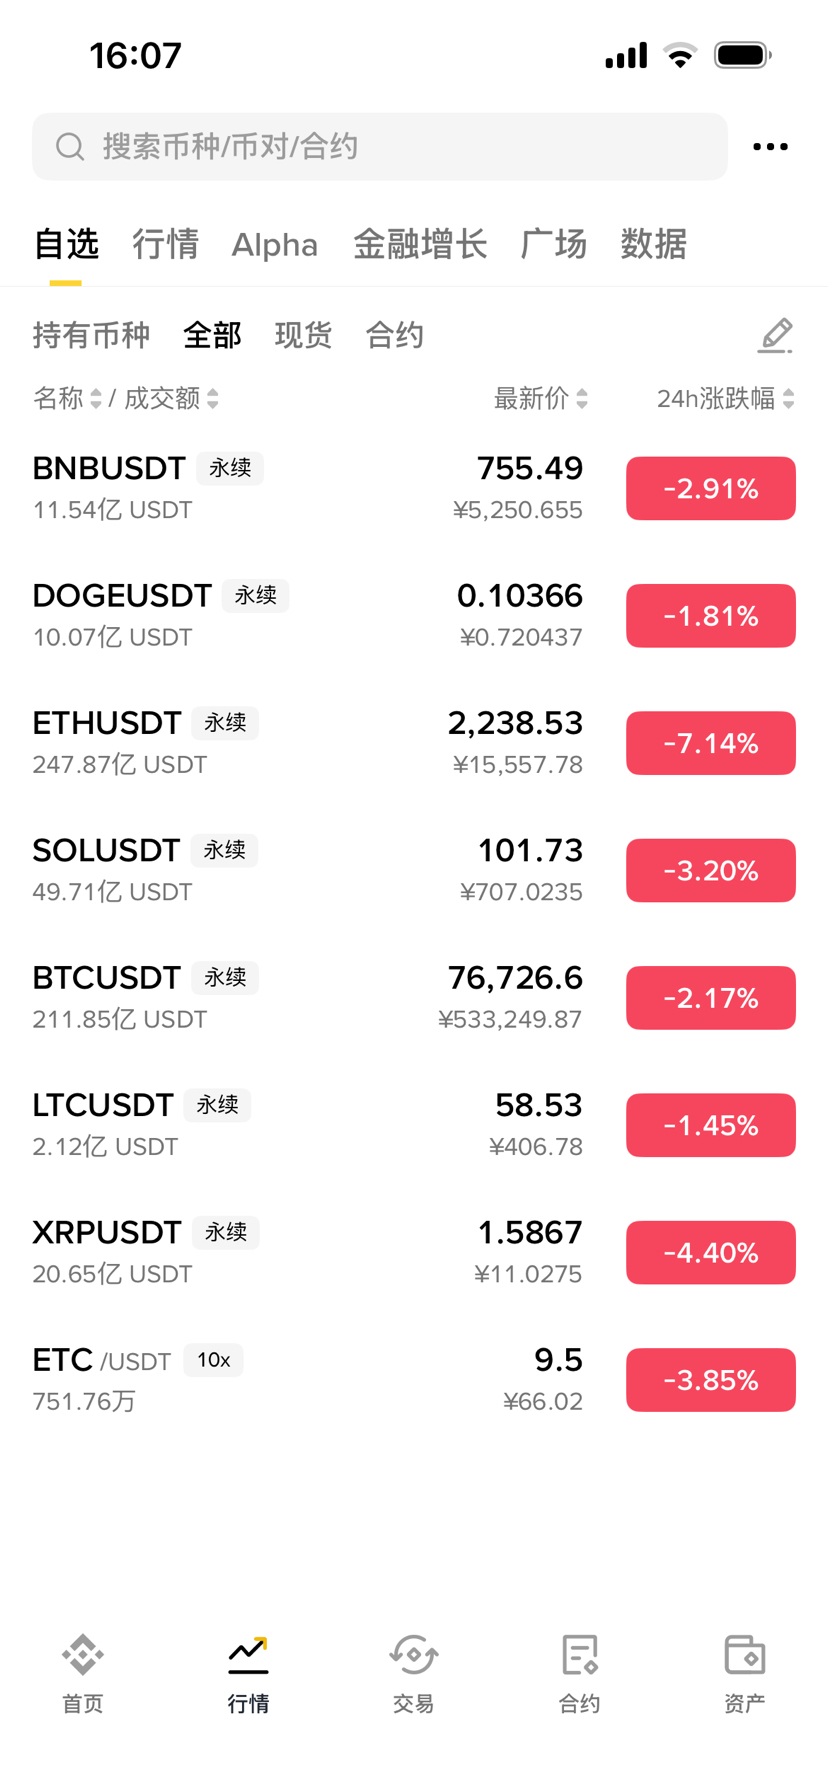Select the 持有币种 holdings filter
Viewport: 828px width, 1792px height.
[x=91, y=336]
